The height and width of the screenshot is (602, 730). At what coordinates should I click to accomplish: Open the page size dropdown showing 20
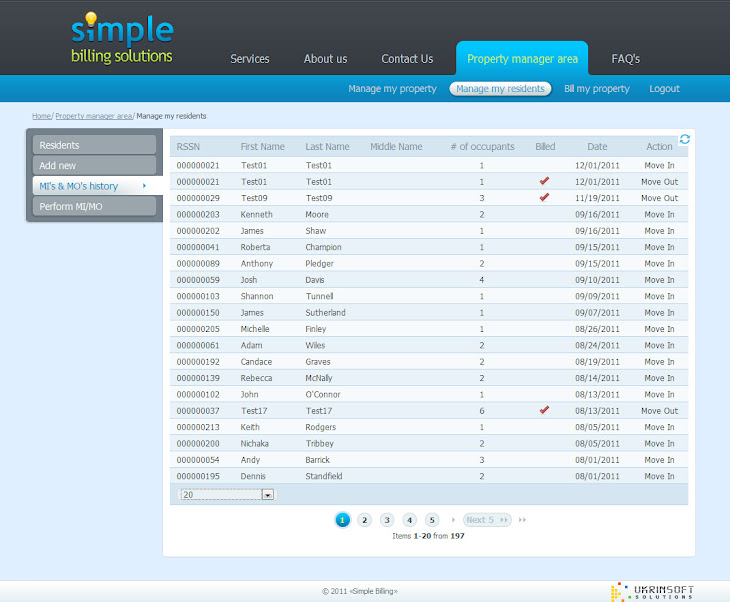[x=227, y=494]
